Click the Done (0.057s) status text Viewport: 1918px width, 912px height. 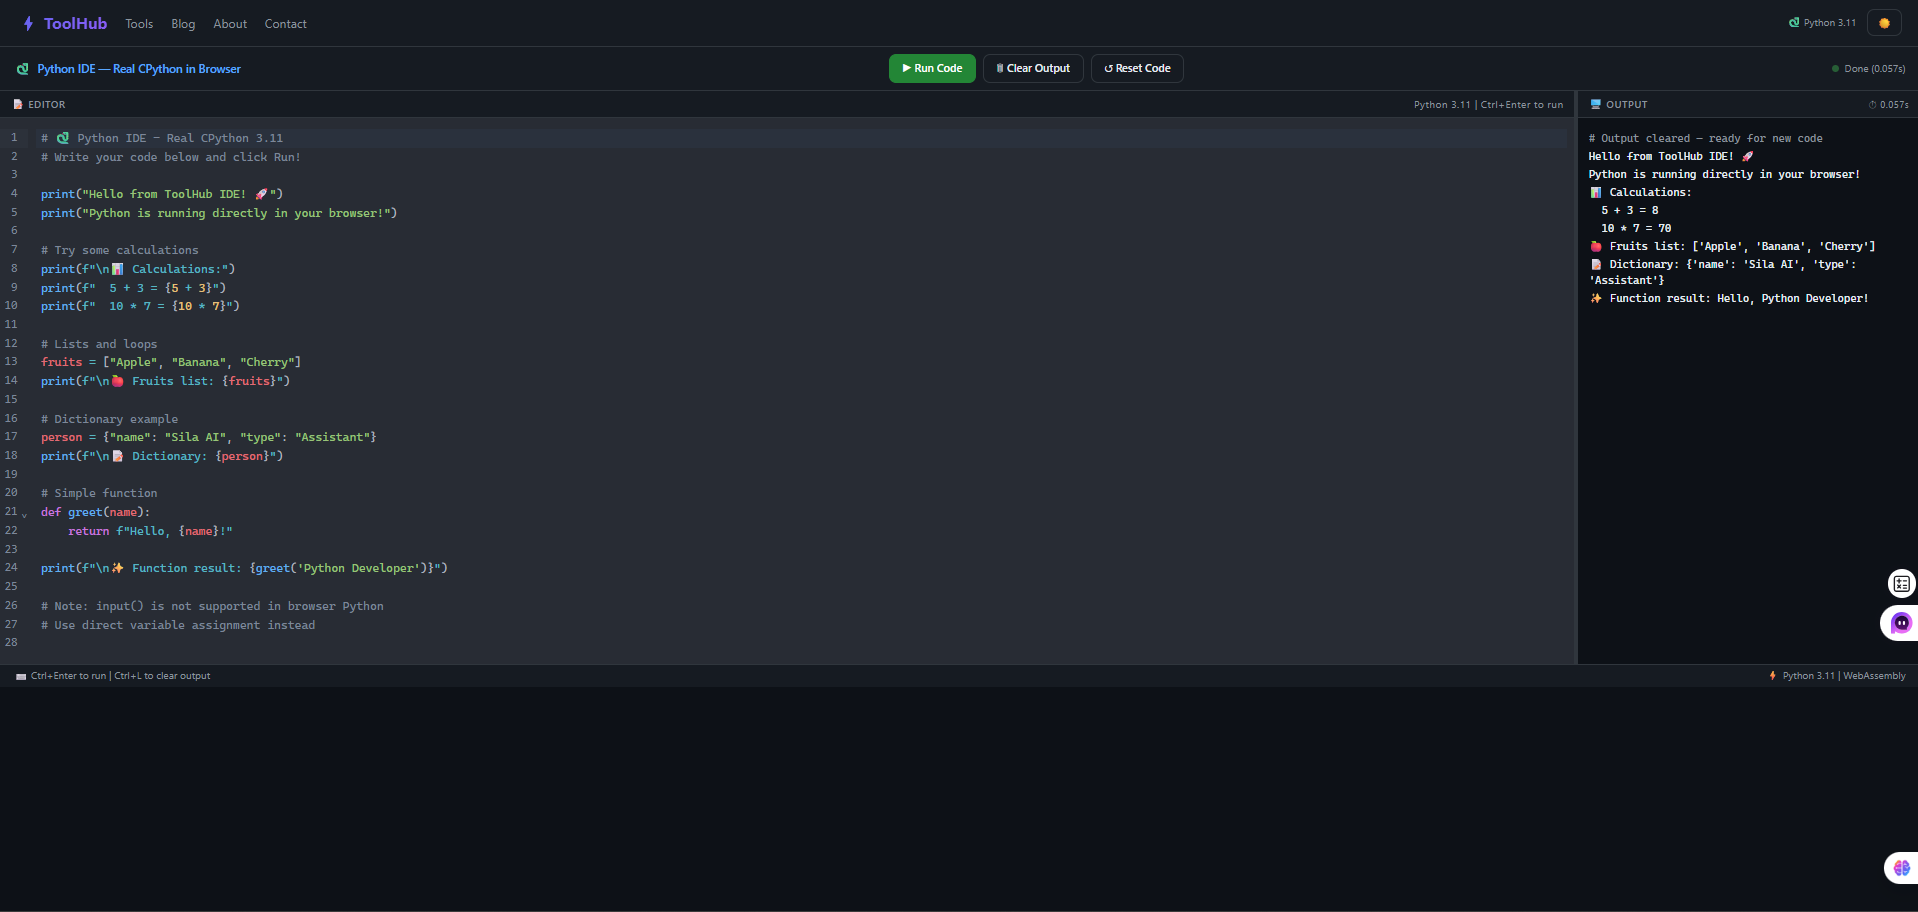pyautogui.click(x=1874, y=69)
